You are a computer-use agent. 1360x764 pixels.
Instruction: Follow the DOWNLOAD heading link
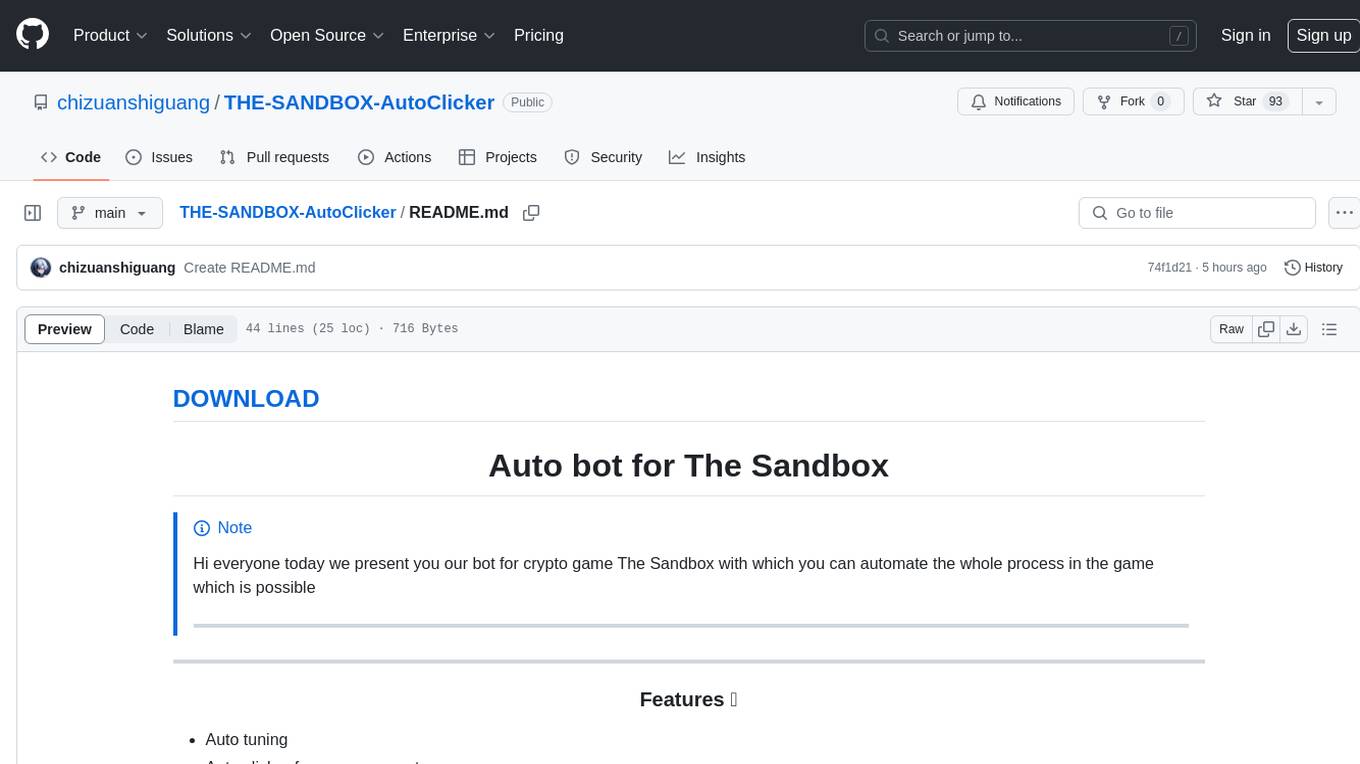(x=246, y=398)
